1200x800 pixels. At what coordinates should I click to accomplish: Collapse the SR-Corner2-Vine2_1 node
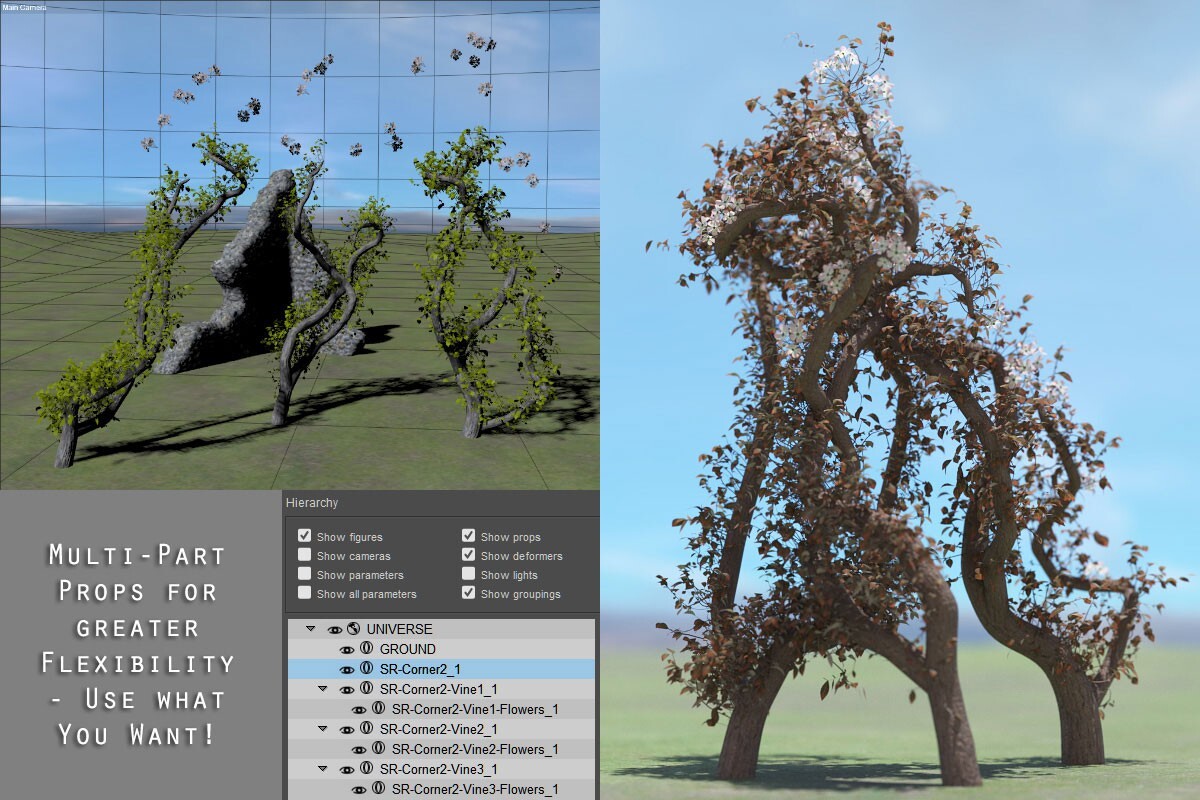point(322,729)
